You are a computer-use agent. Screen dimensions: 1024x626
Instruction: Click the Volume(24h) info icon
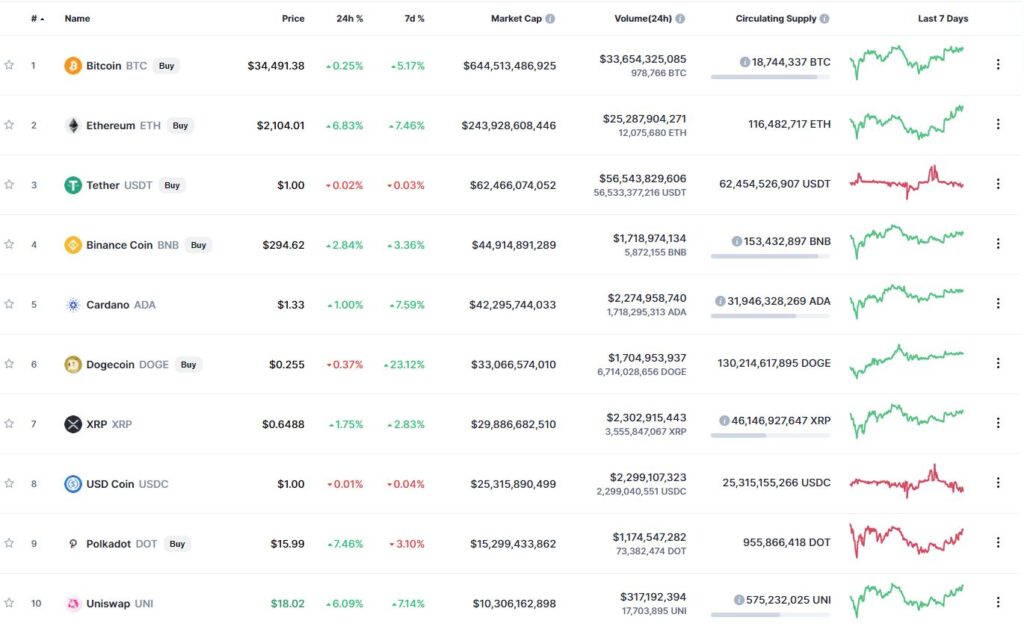[x=680, y=19]
